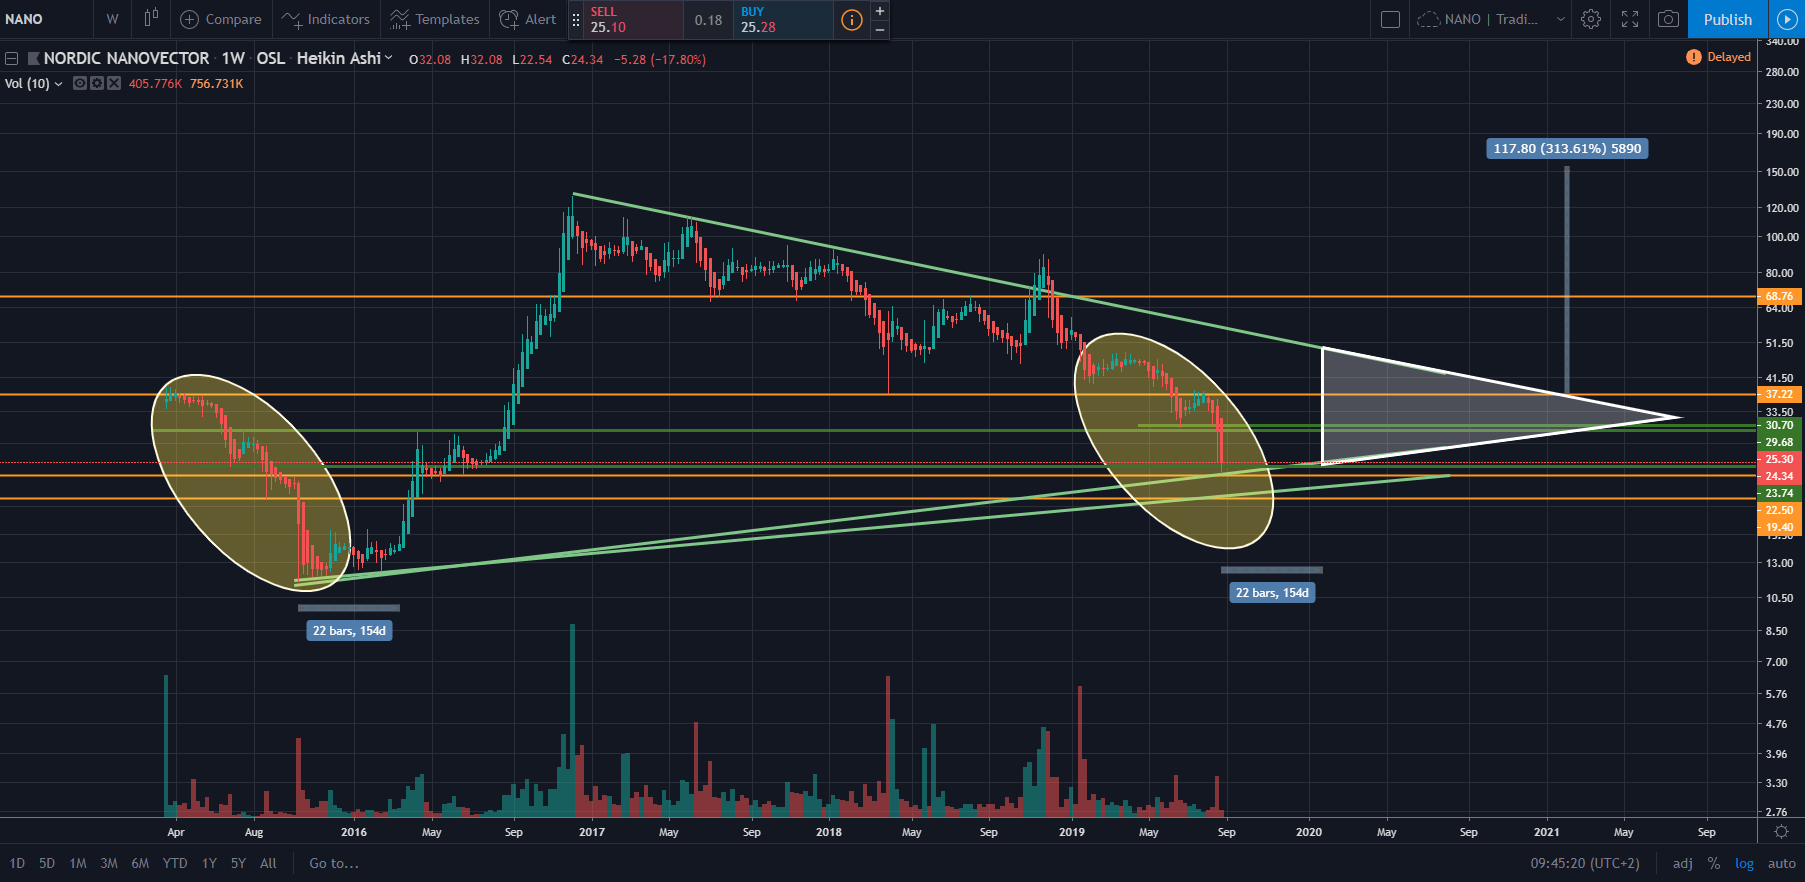Click the orange info icon in trading panel
1805x882 pixels.
tap(852, 20)
